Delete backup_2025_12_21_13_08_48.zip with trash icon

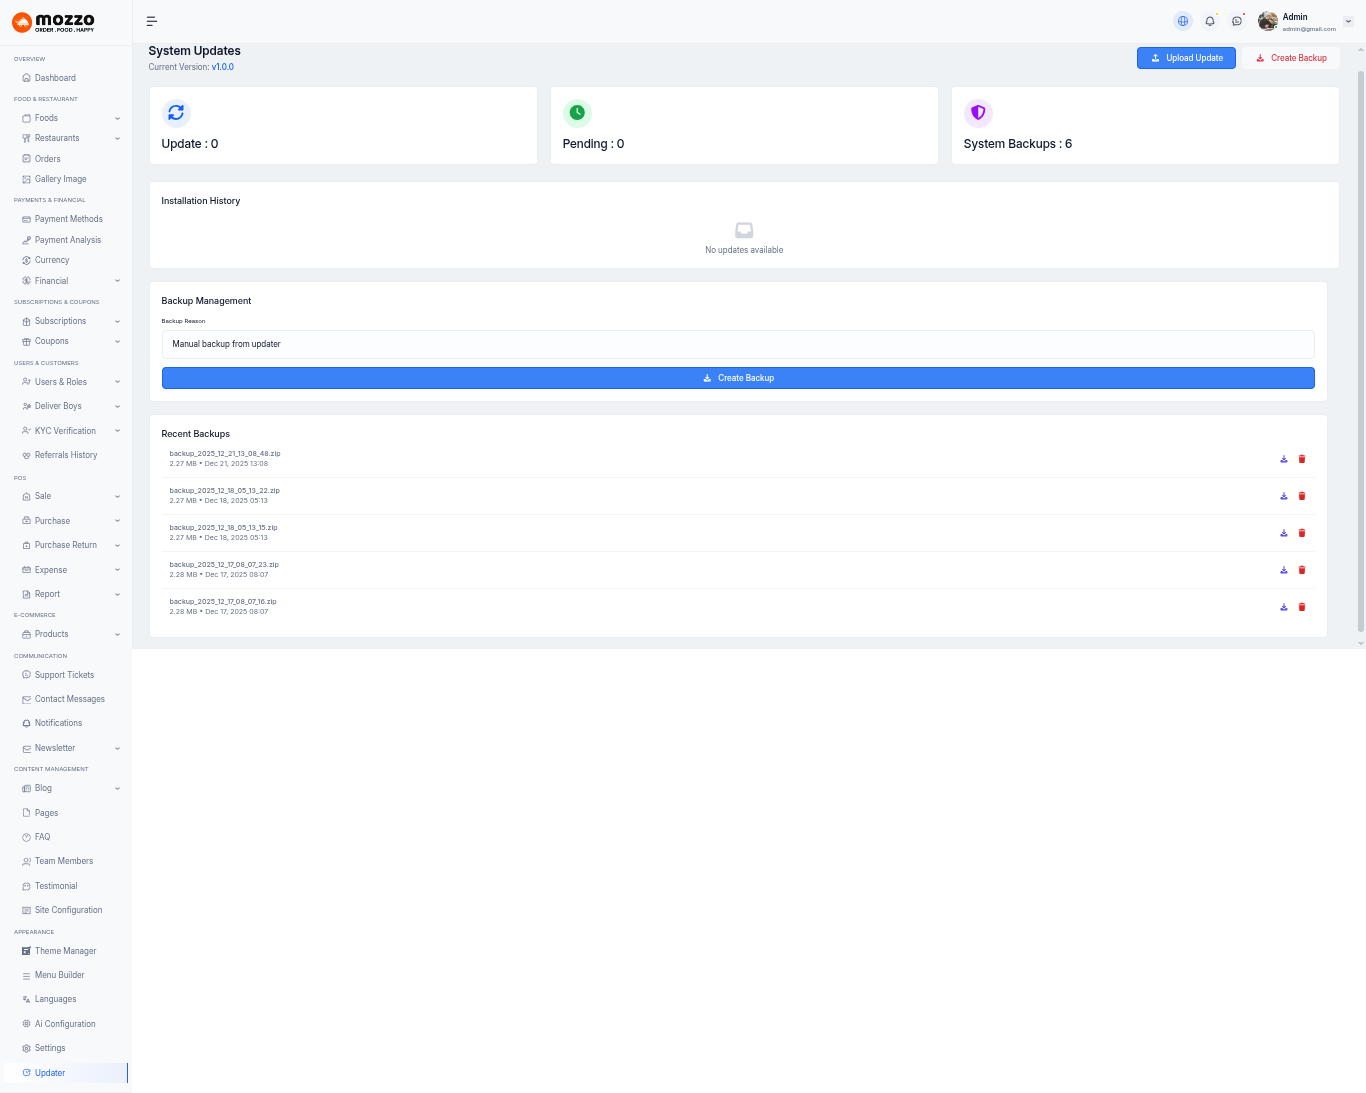(1302, 459)
